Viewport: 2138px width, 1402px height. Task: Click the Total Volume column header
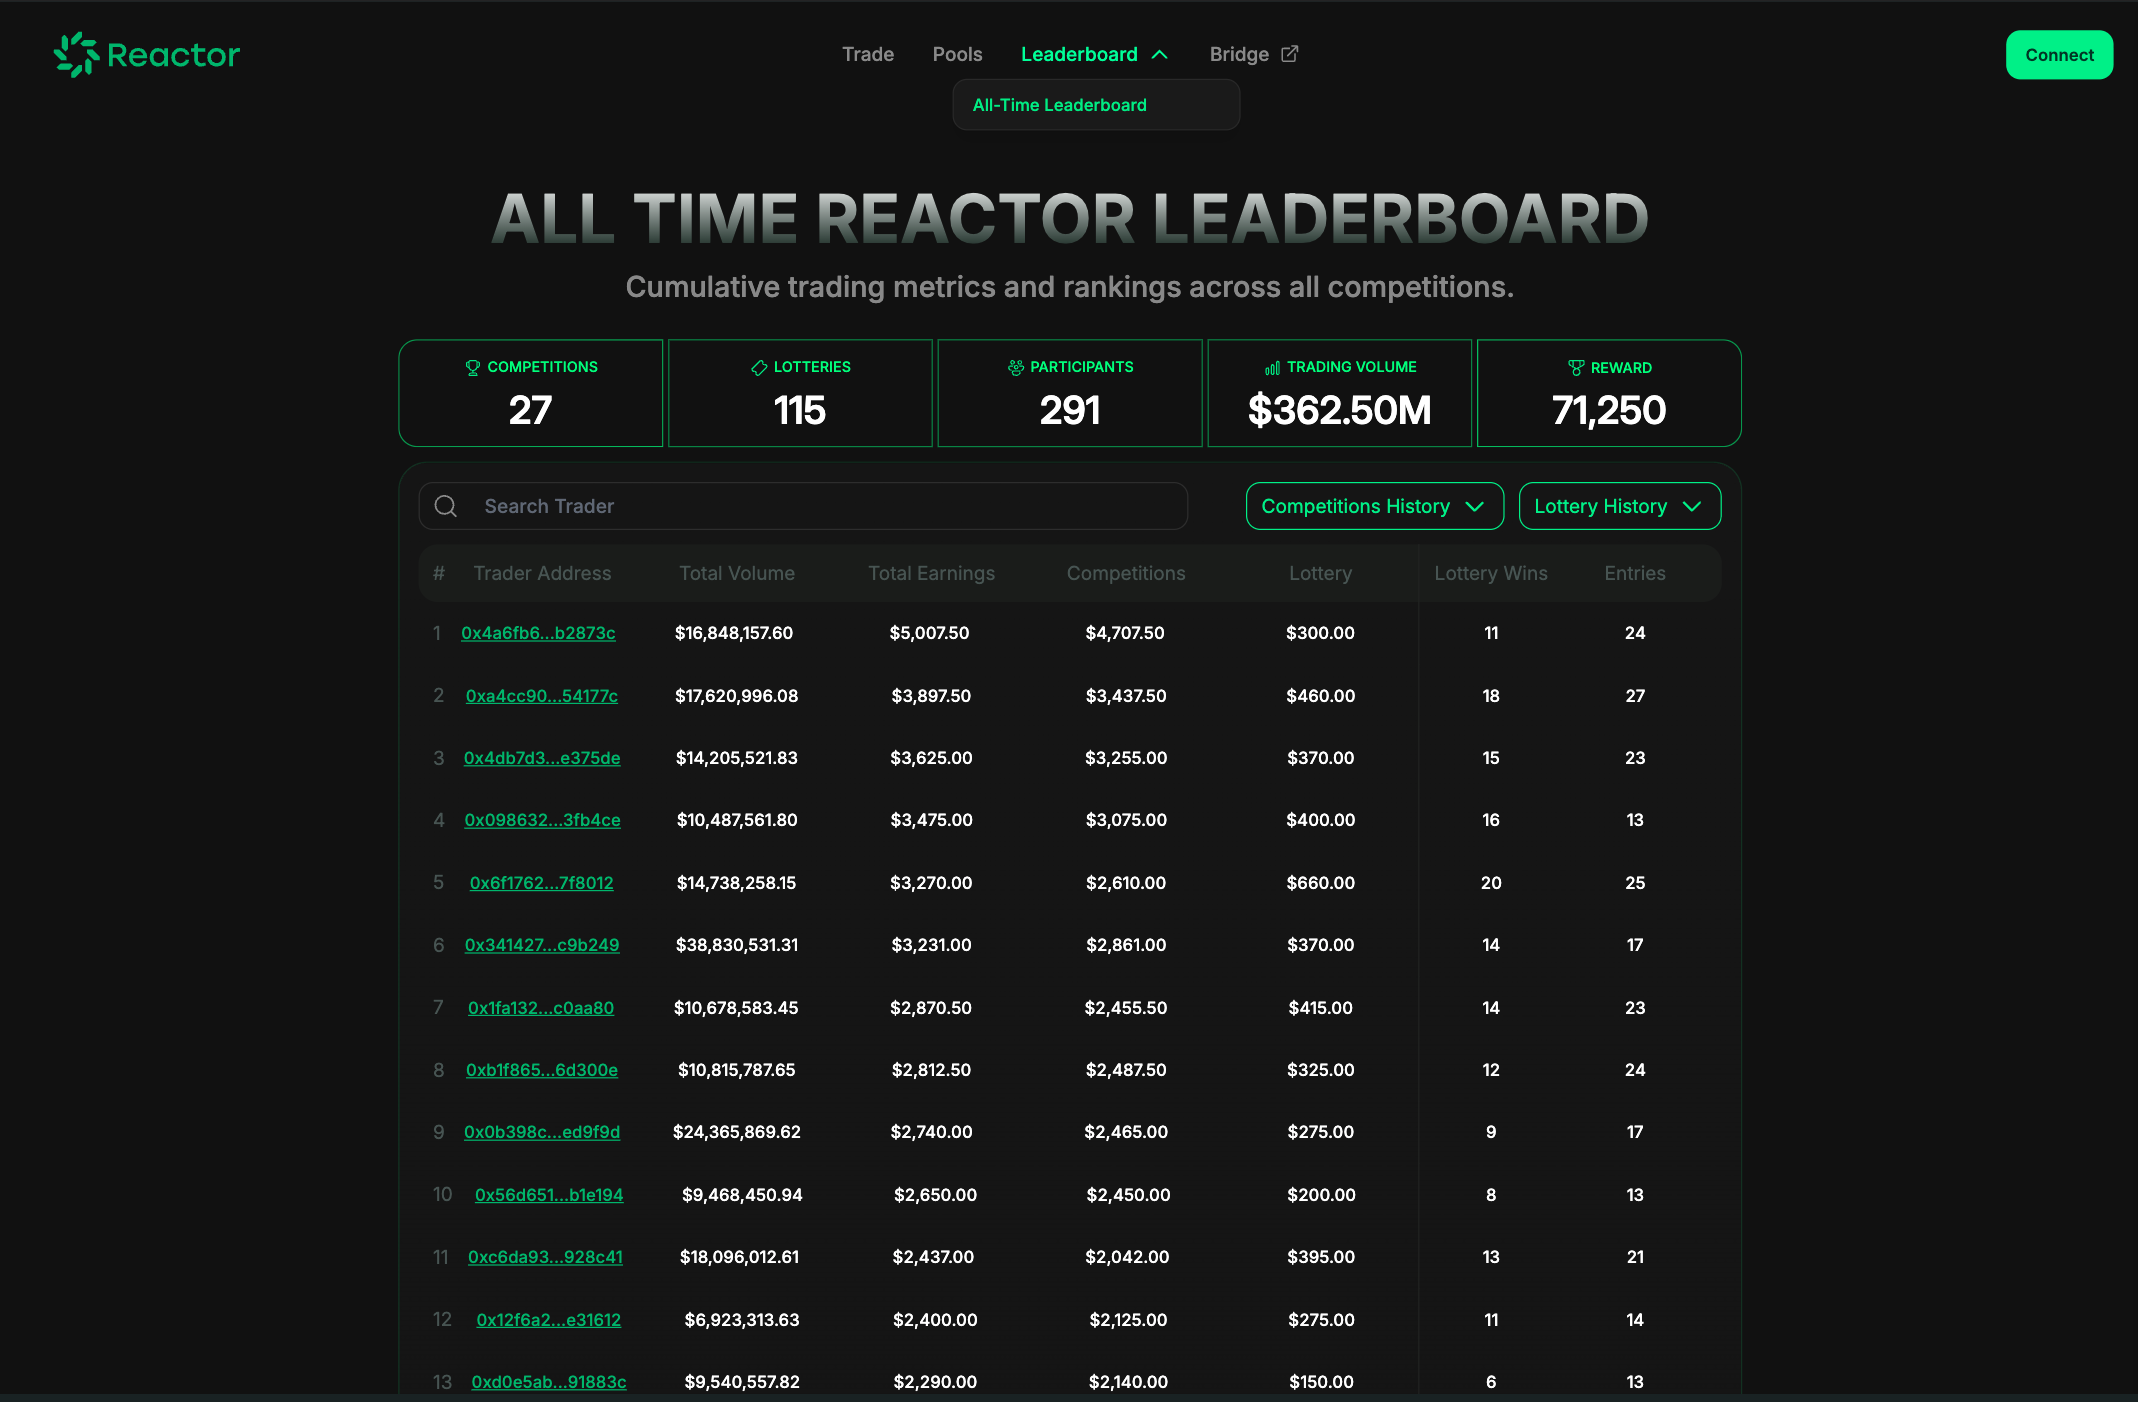pos(737,573)
